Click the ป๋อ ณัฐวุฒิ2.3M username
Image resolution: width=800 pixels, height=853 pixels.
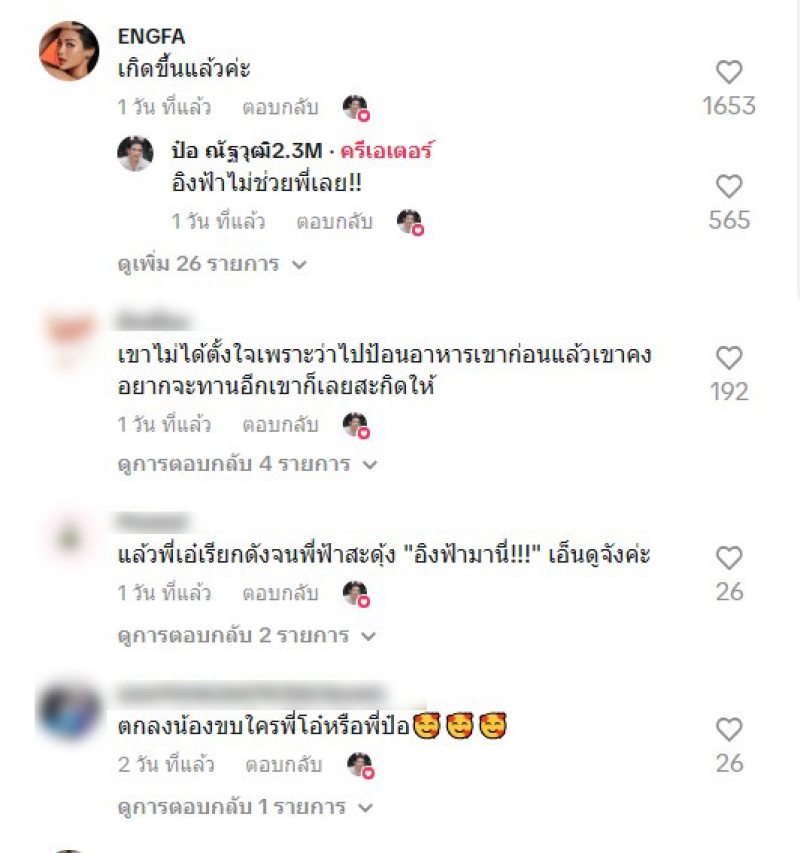click(x=247, y=151)
